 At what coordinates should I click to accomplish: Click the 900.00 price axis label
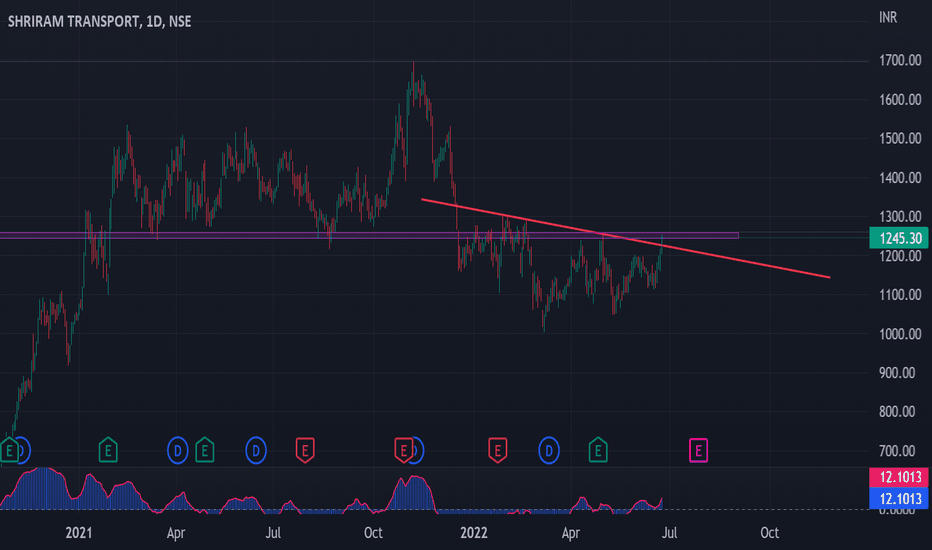pos(900,373)
